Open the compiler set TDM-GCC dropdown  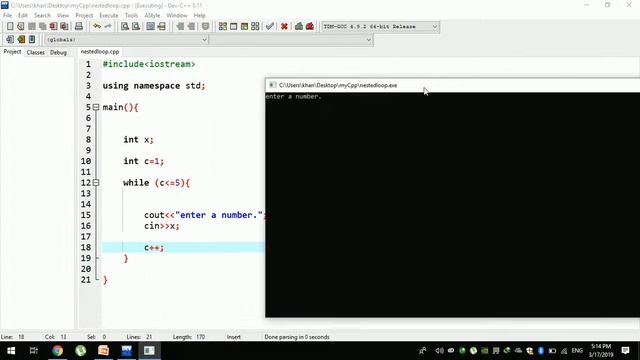(380, 27)
